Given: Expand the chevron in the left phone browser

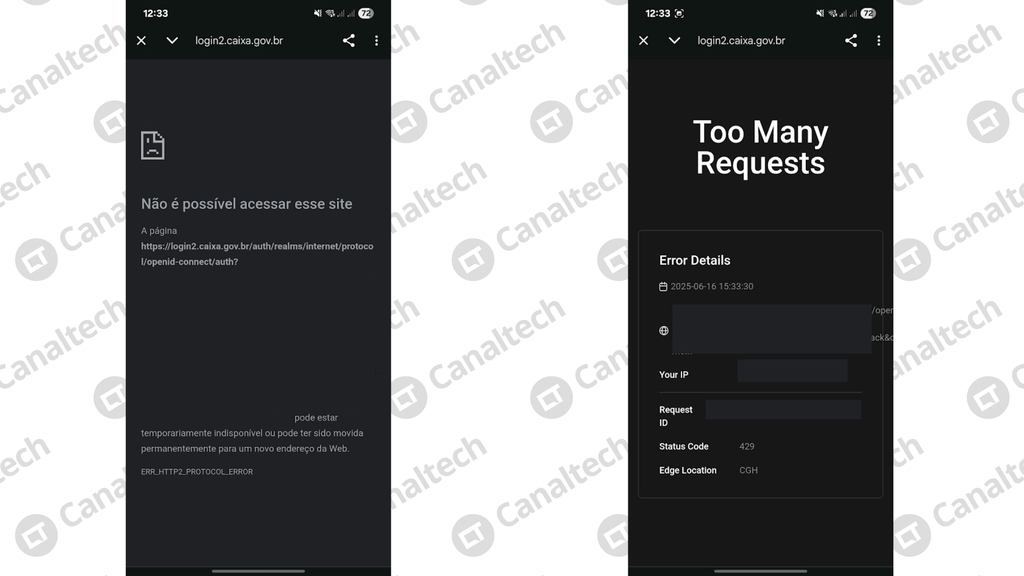Looking at the screenshot, I should tap(172, 40).
